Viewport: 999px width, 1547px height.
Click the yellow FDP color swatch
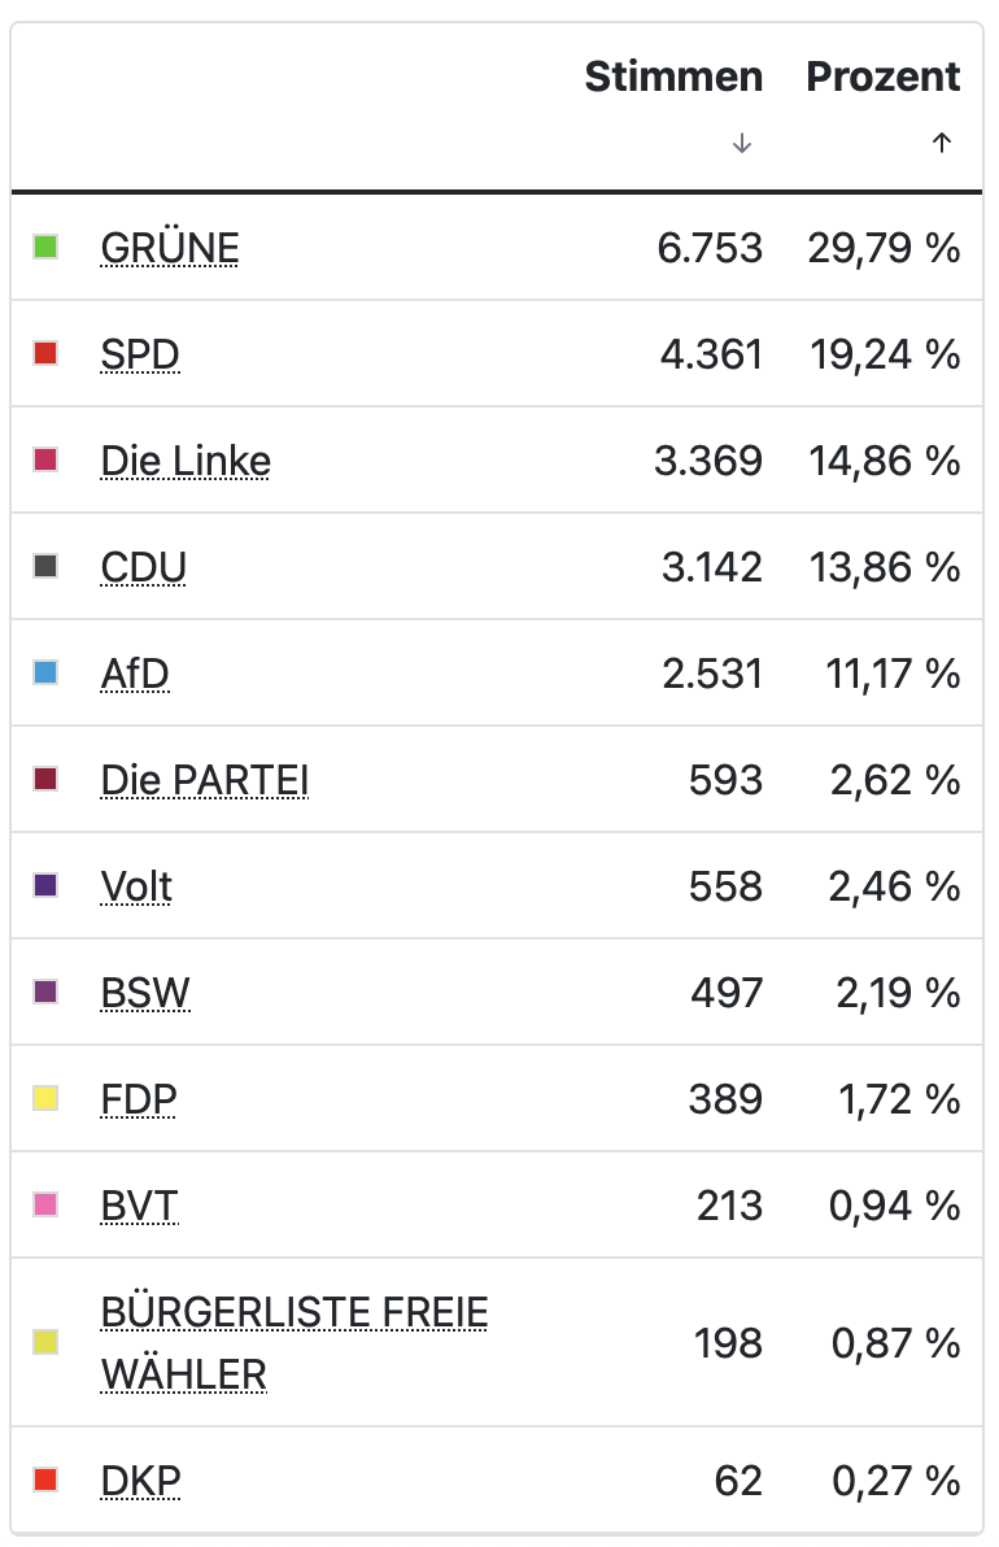(45, 1098)
